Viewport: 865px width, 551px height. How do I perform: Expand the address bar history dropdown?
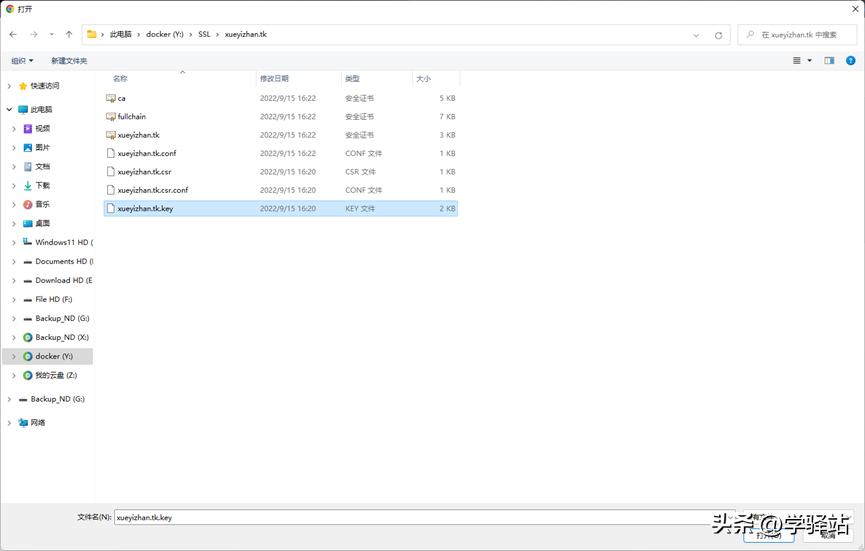(696, 35)
